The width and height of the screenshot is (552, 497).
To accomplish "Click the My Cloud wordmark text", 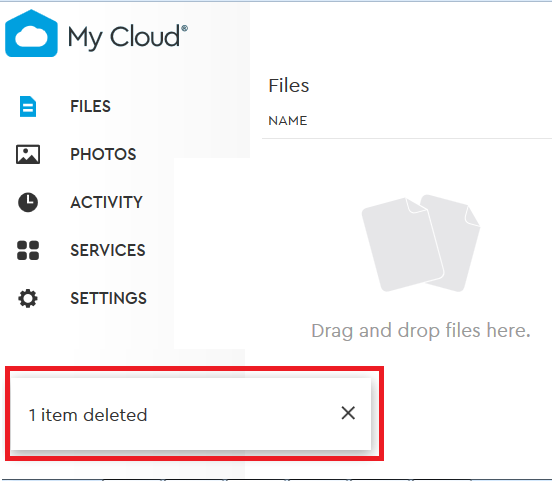I will [x=124, y=37].
